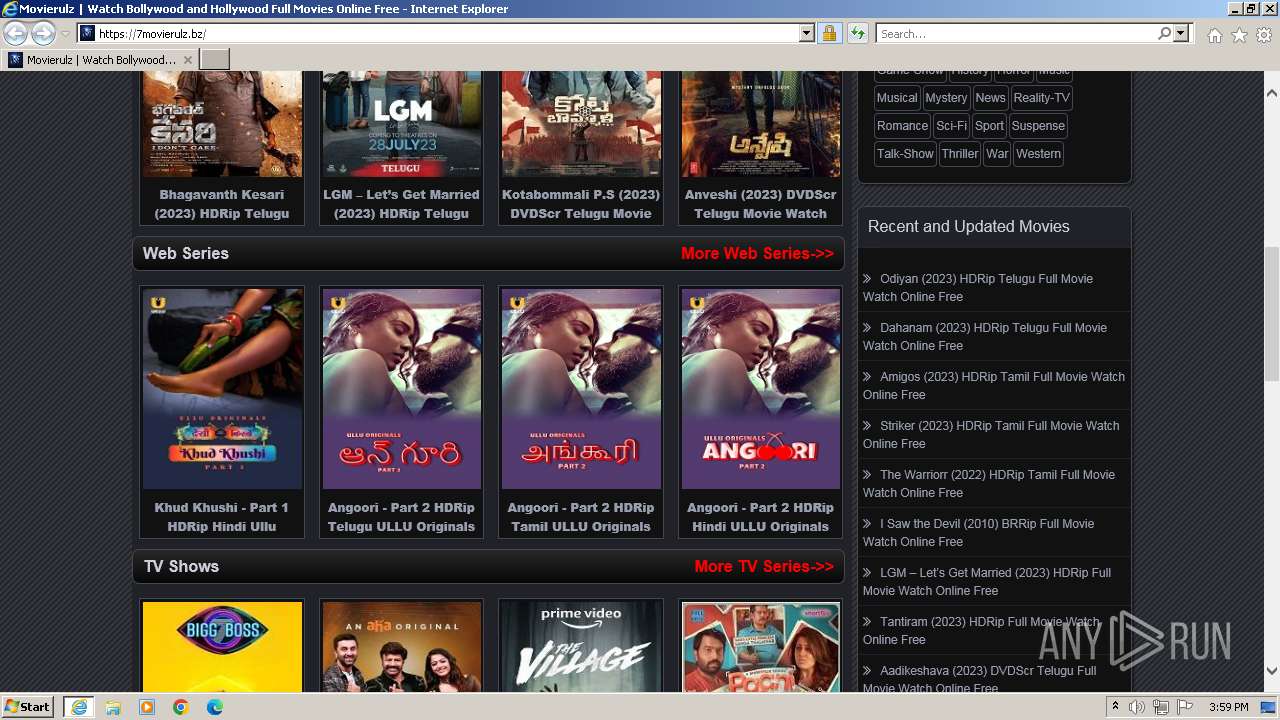This screenshot has height=720, width=1280.
Task: Open the Windows Start menu
Action: coord(28,707)
